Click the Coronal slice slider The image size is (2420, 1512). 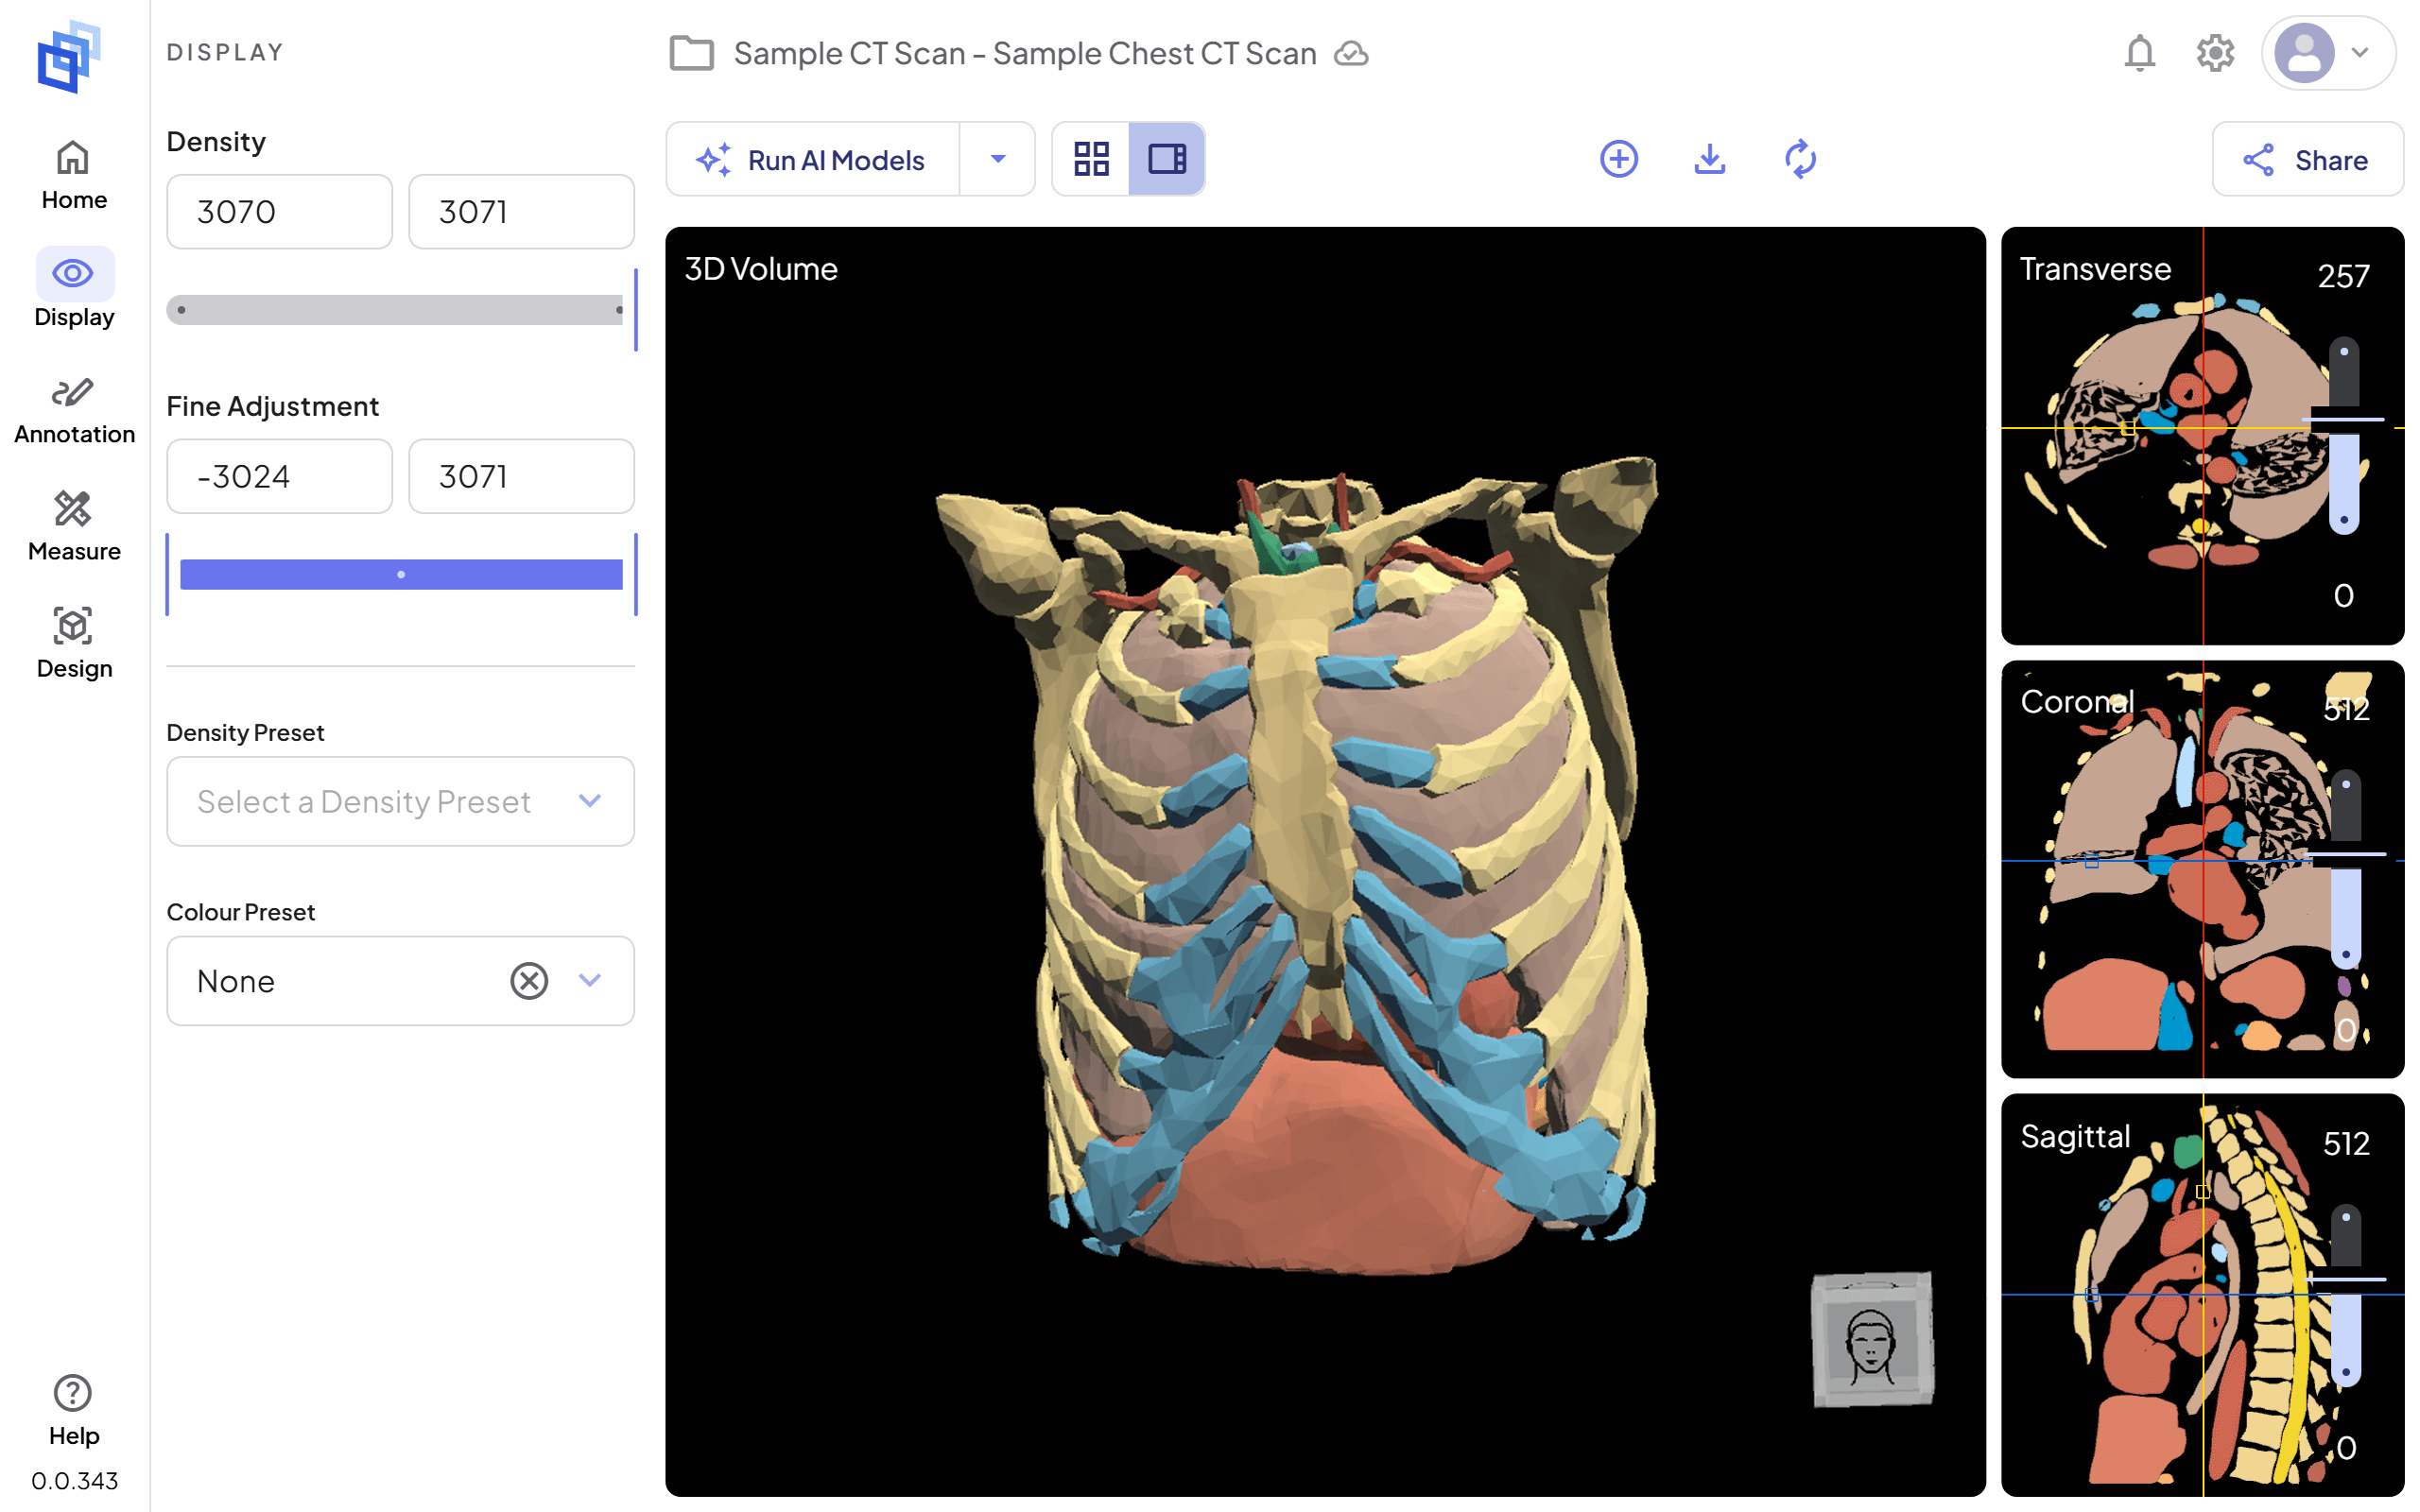pyautogui.click(x=2345, y=870)
